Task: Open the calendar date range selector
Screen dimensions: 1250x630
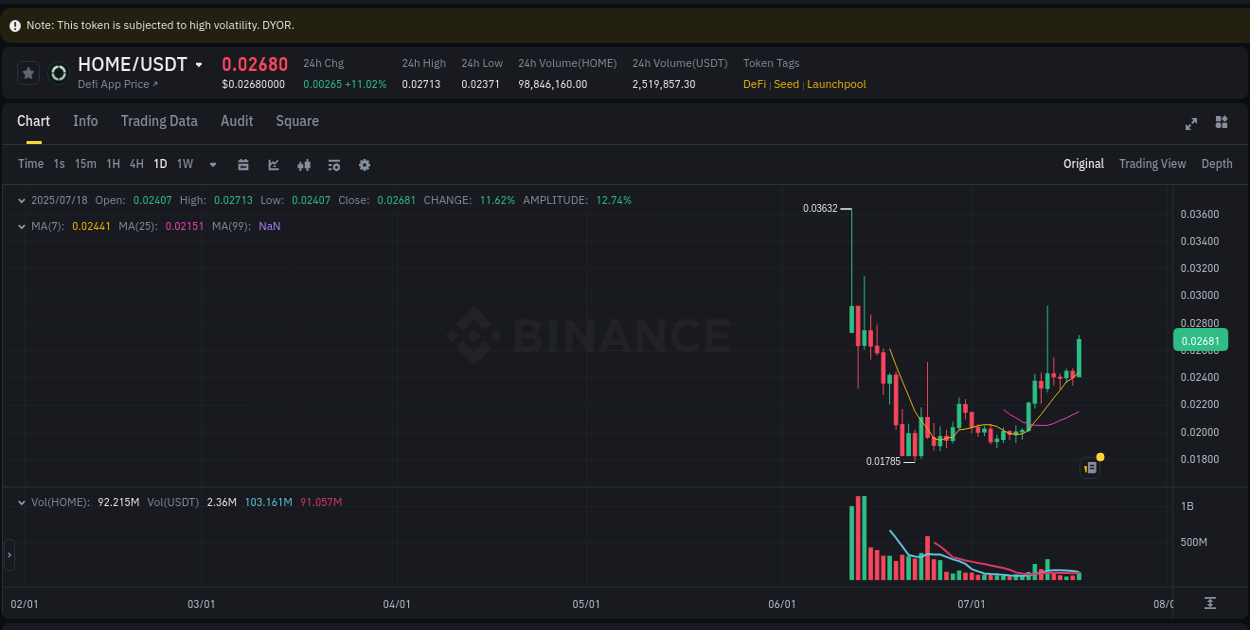Action: (243, 164)
